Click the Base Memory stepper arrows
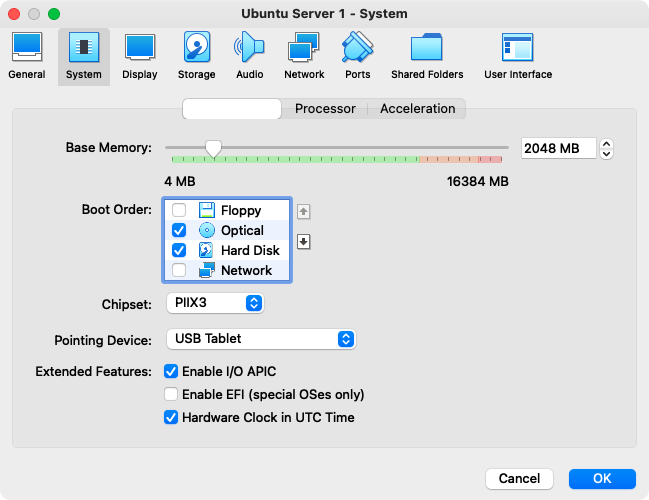Viewport: 649px width, 500px height. pyautogui.click(x=606, y=148)
